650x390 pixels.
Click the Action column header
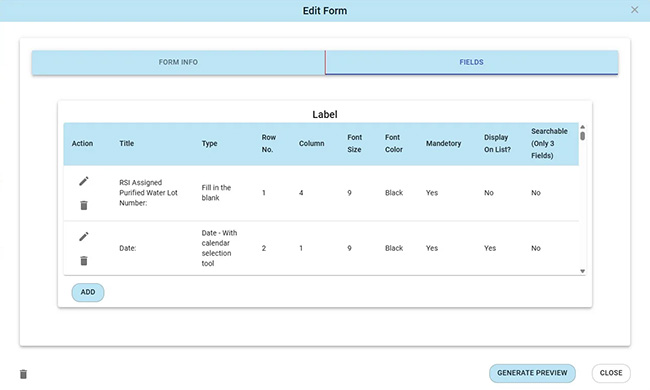82,143
